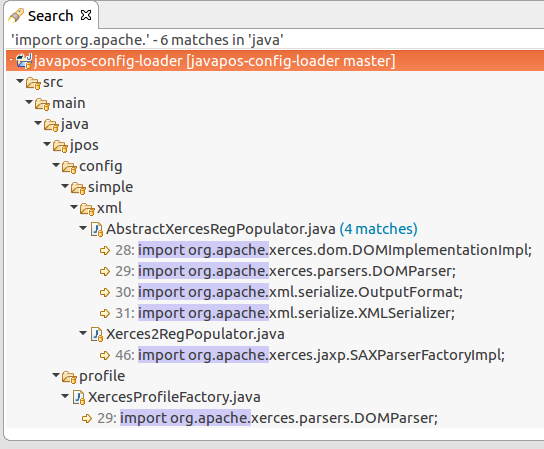Select the jpos folder name
The height and width of the screenshot is (449, 544).
coord(84,146)
